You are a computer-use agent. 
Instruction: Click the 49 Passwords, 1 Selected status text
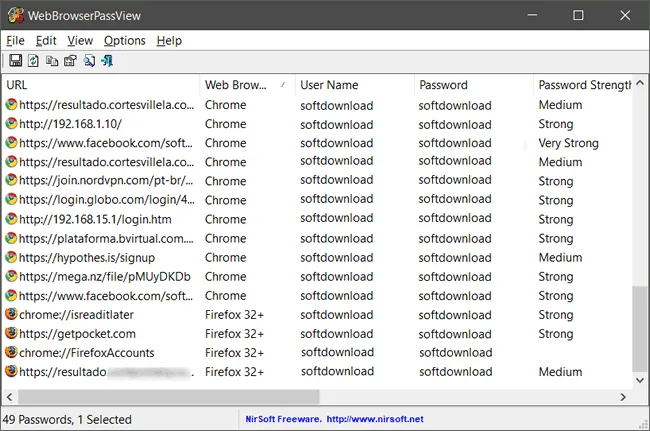tap(67, 419)
